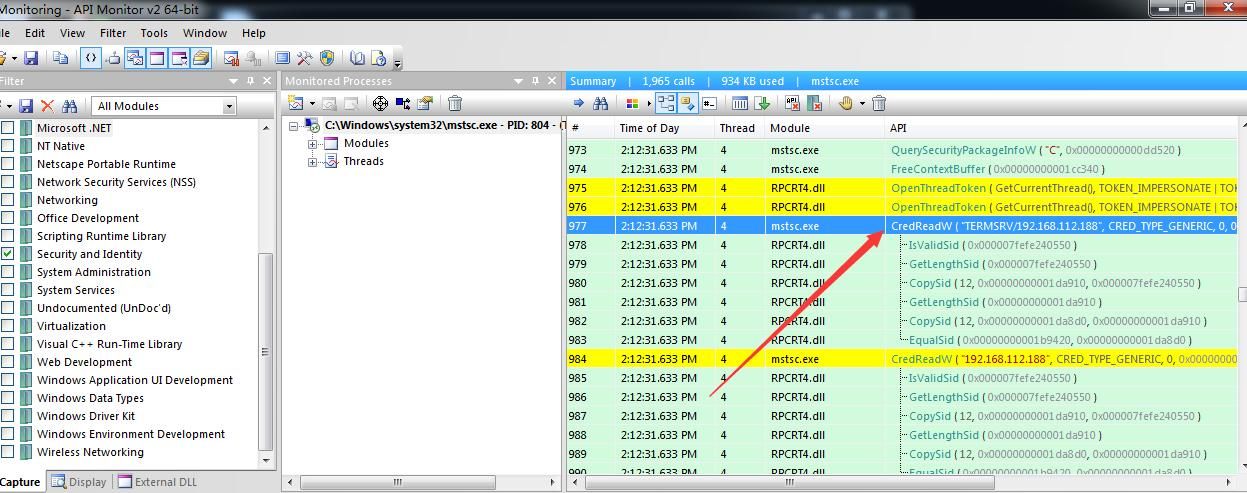The height and width of the screenshot is (493, 1247).
Task: Open the Help menu
Action: [x=254, y=33]
